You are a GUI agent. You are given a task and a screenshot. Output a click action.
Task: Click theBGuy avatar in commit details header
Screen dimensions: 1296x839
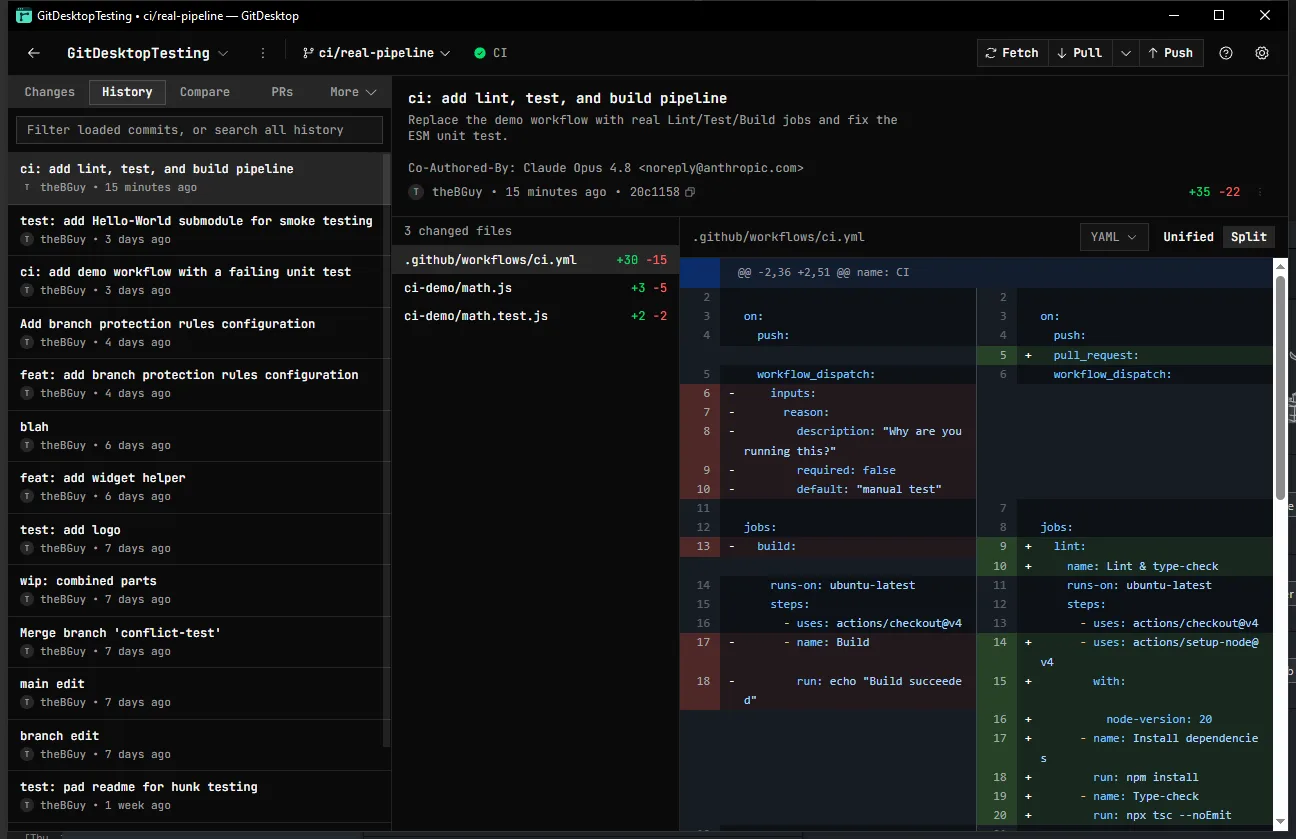pos(416,192)
